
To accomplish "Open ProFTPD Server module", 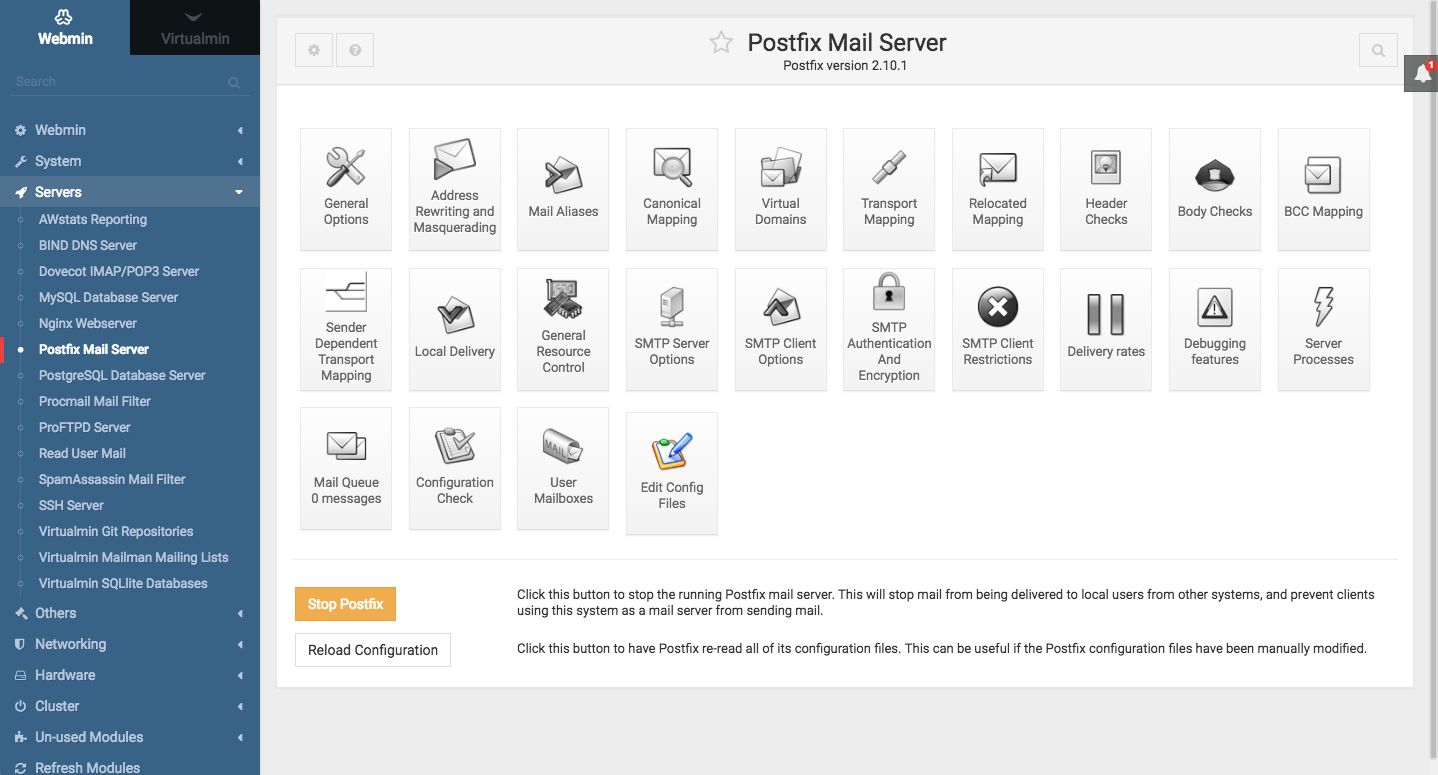I will click(85, 427).
